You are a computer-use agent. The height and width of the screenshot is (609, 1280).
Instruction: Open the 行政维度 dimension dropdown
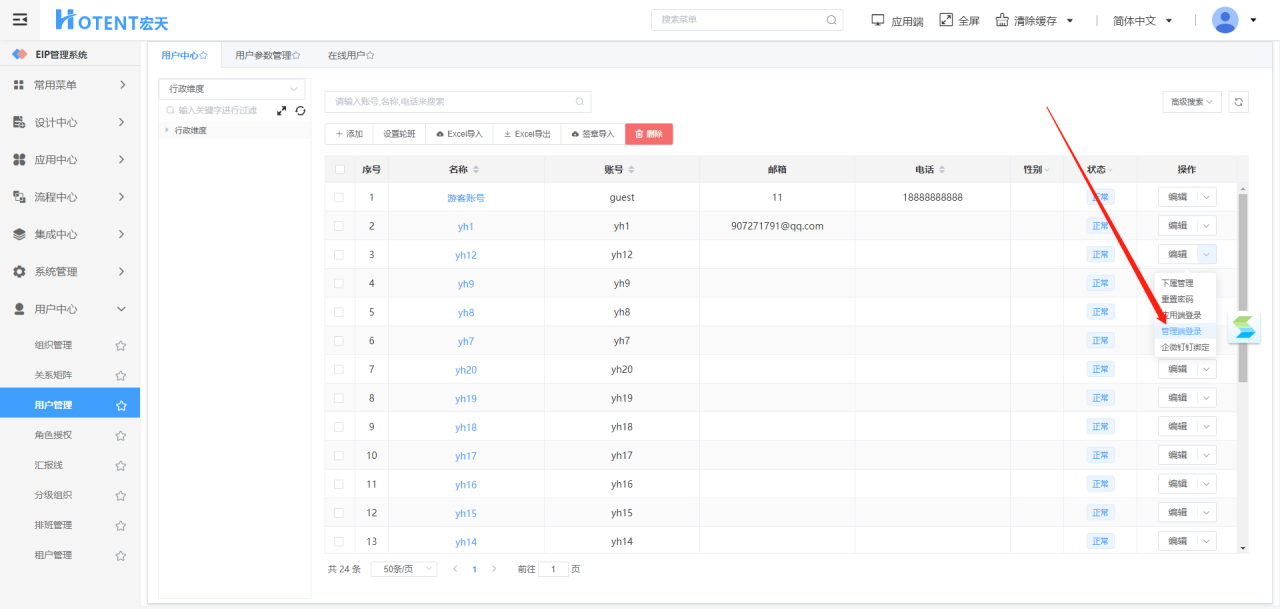(x=234, y=89)
